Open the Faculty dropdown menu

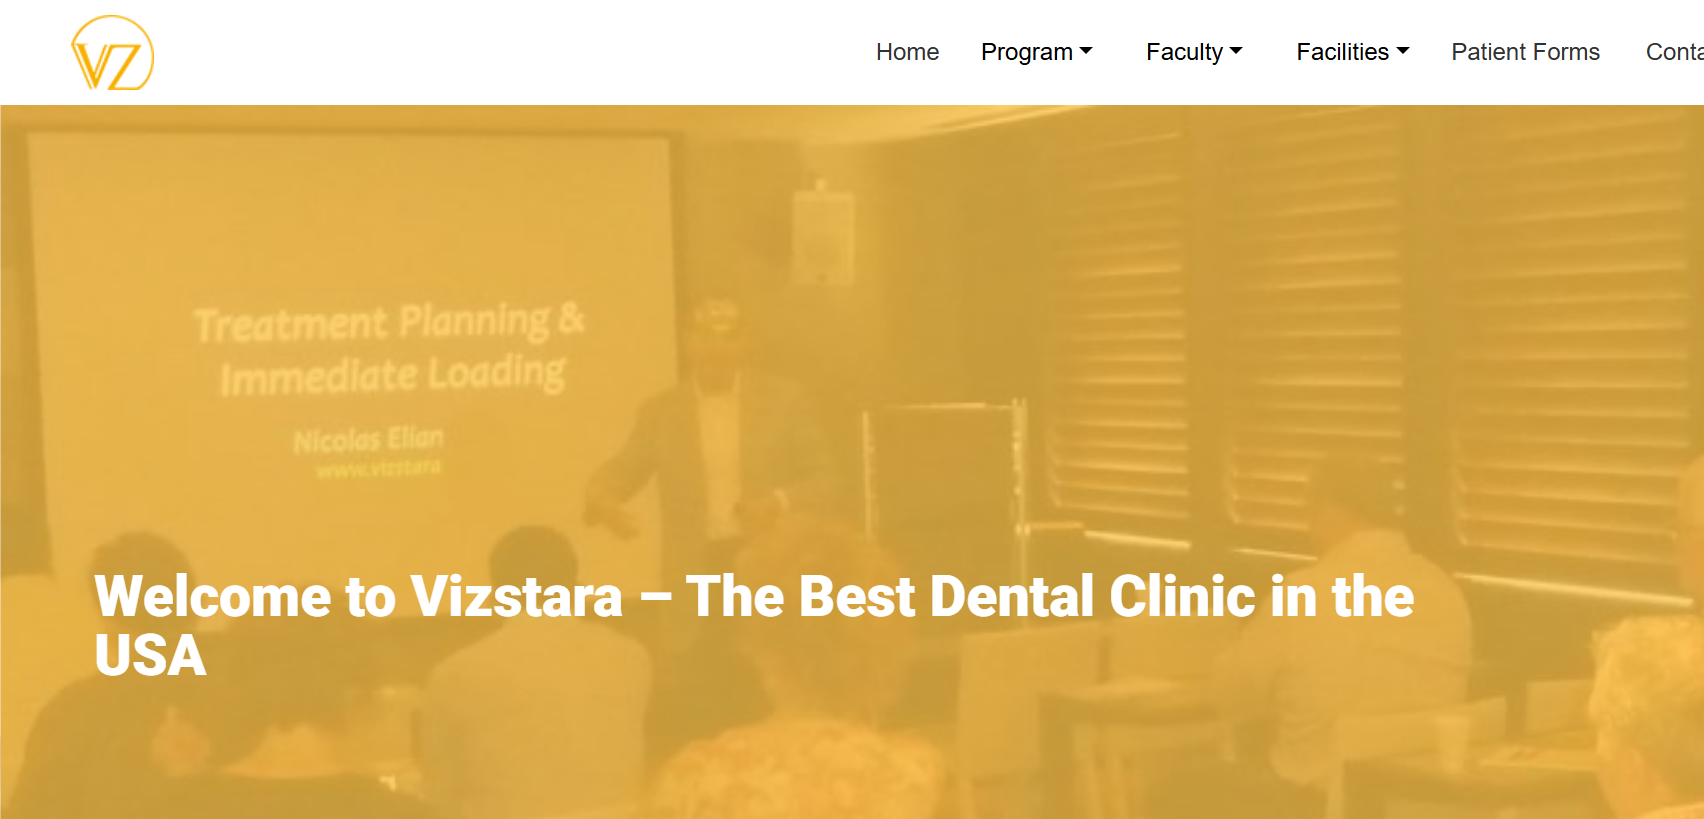coord(1194,52)
